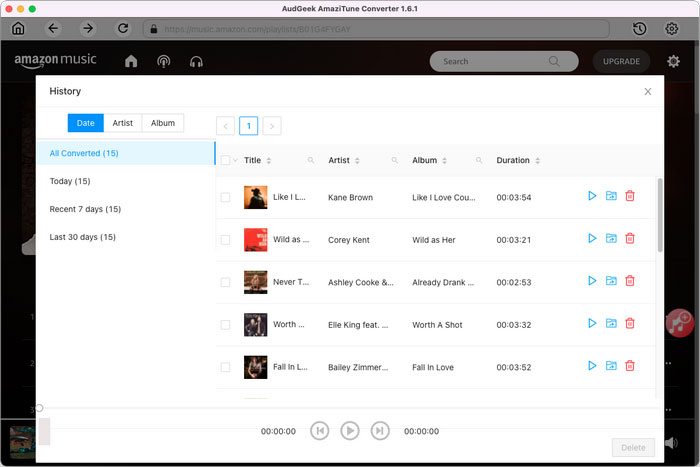This screenshot has width=700, height=467.
Task: Click the playback progress slider handle
Action: click(39, 408)
